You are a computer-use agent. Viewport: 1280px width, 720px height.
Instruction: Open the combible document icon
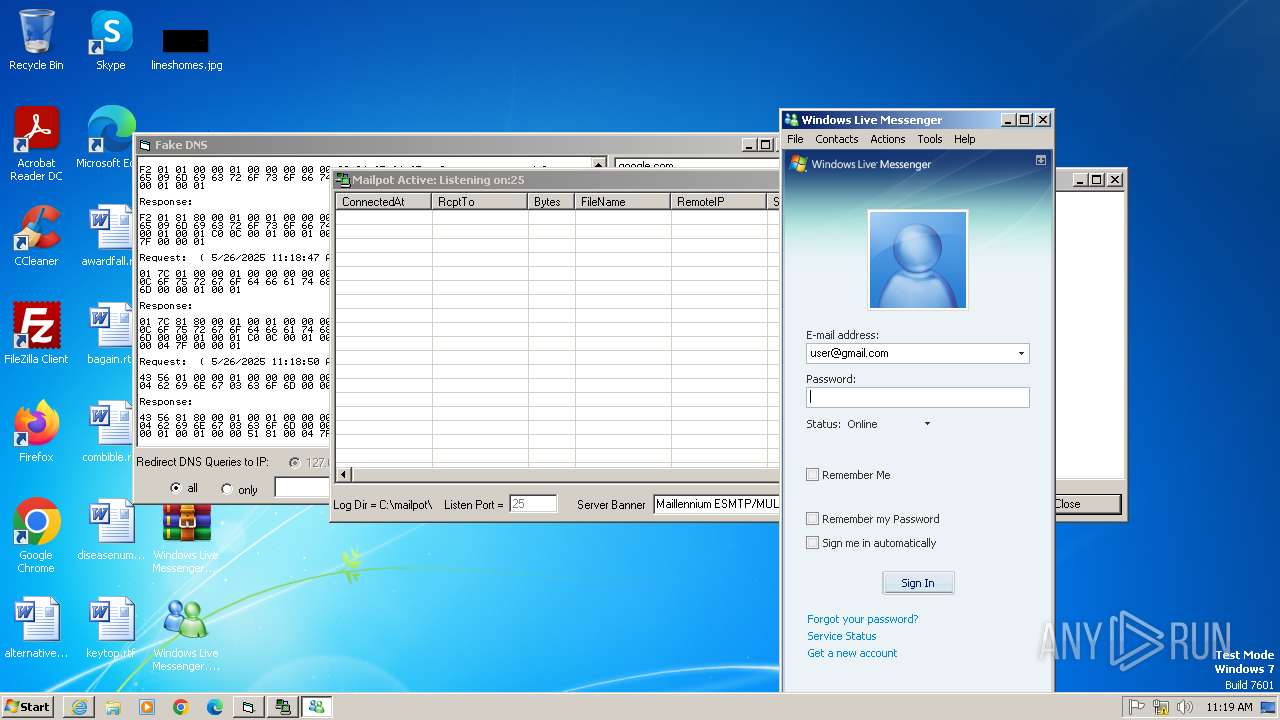click(110, 432)
